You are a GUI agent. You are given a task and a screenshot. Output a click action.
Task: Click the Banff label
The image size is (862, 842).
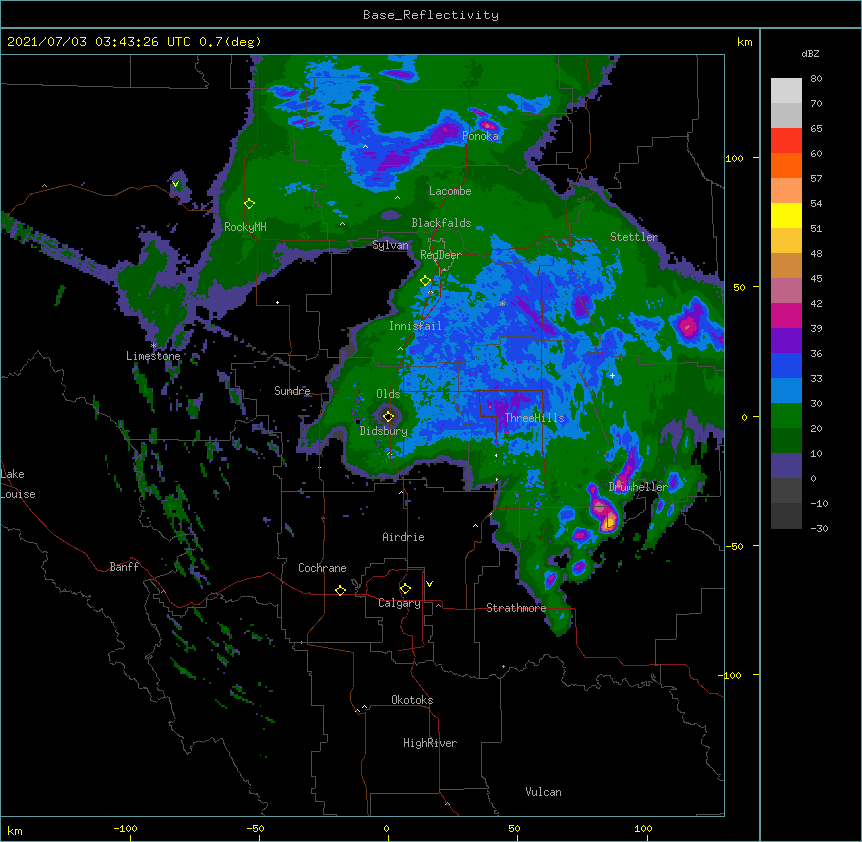[124, 567]
